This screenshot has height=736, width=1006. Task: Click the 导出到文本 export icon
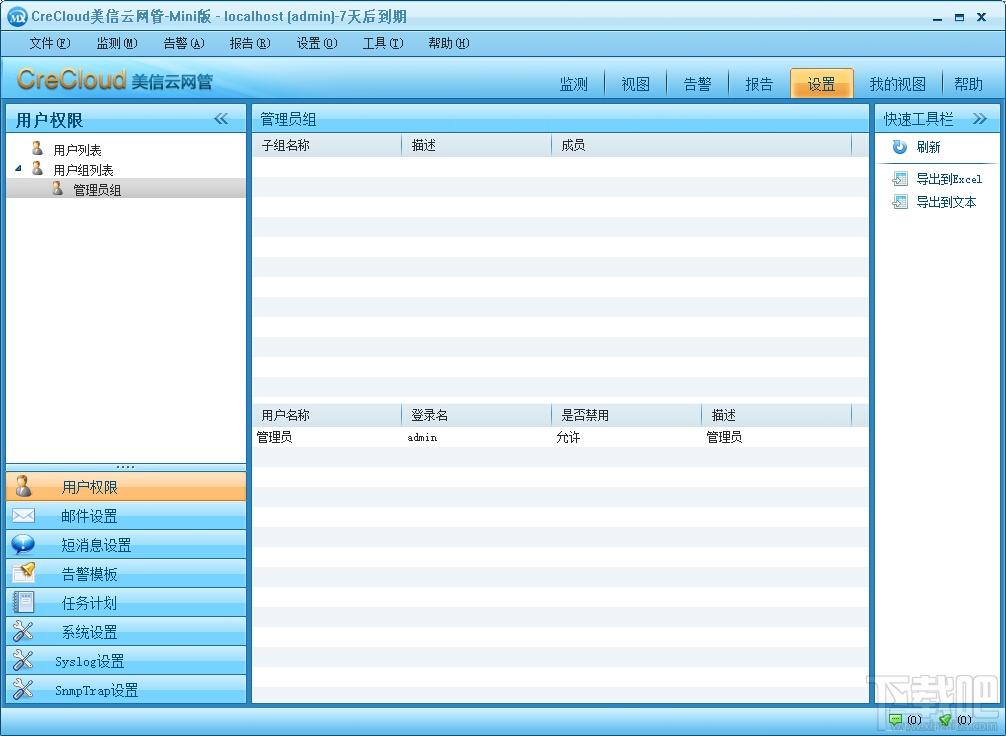pyautogui.click(x=899, y=202)
